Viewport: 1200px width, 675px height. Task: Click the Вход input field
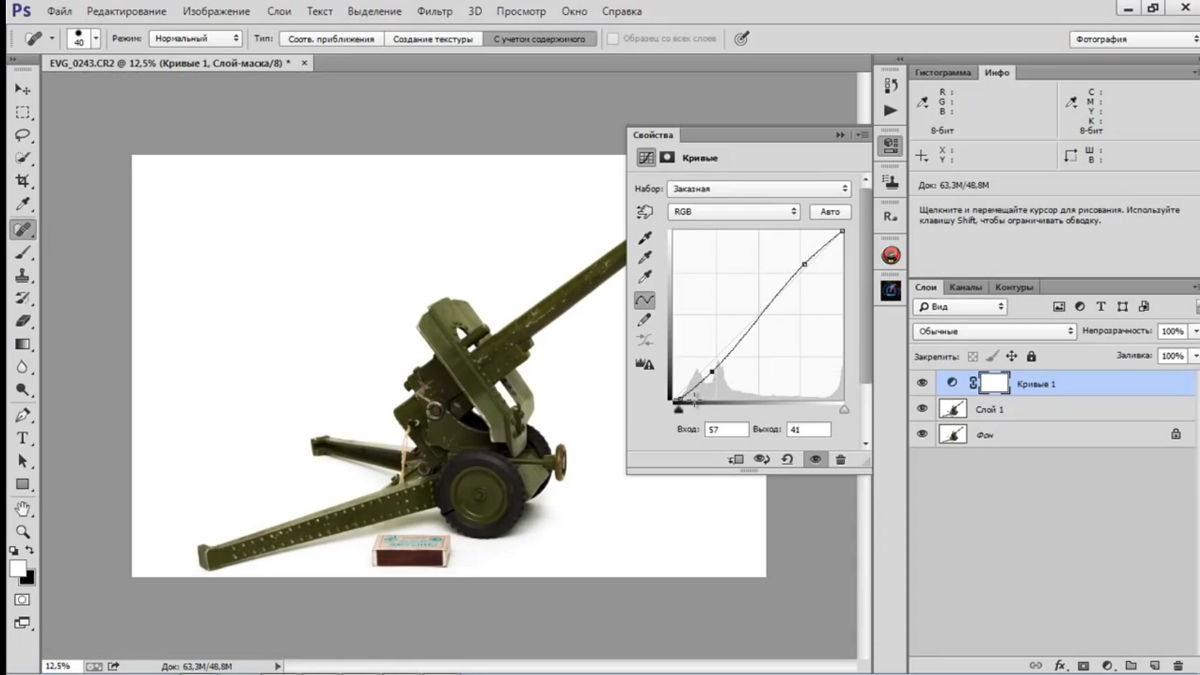(726, 429)
